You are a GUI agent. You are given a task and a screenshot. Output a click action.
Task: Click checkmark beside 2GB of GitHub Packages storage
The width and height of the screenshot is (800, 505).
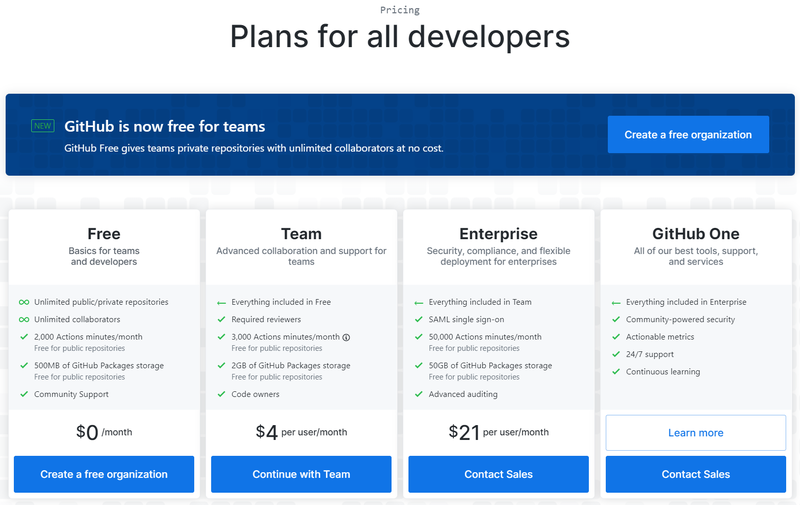(221, 365)
